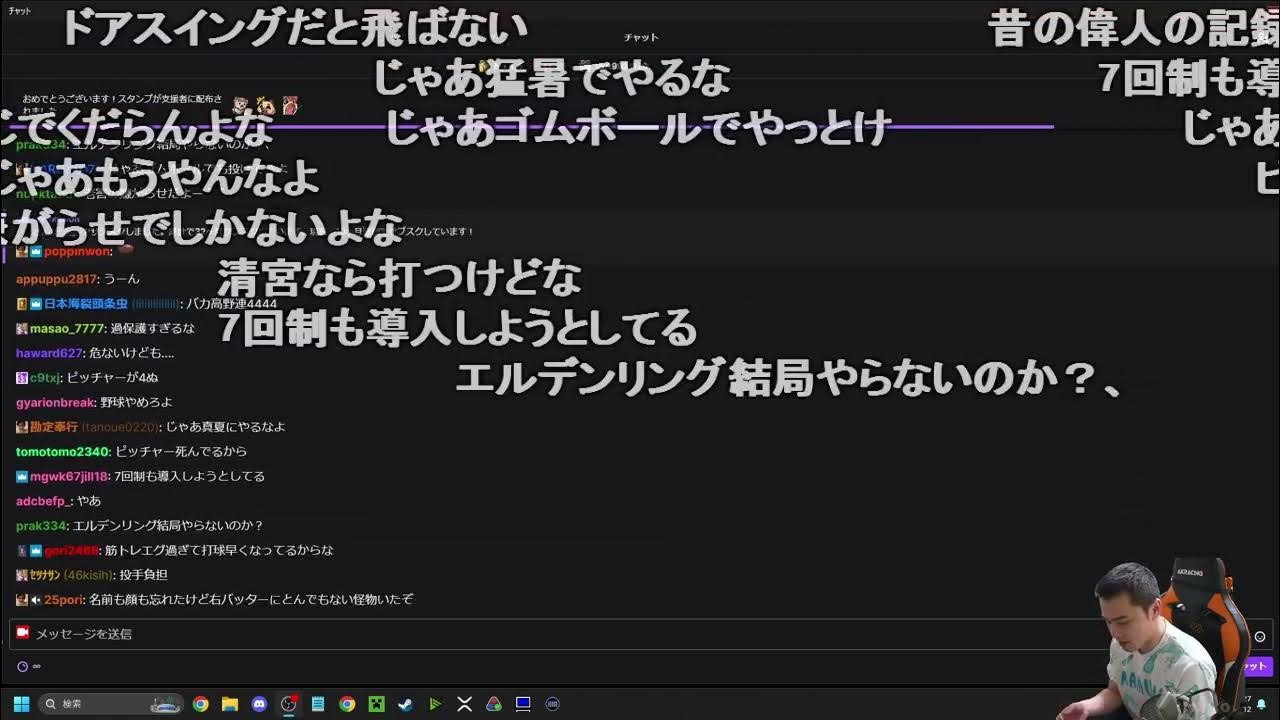Click username prak334 beside エルデンリング message

[x=42, y=525]
